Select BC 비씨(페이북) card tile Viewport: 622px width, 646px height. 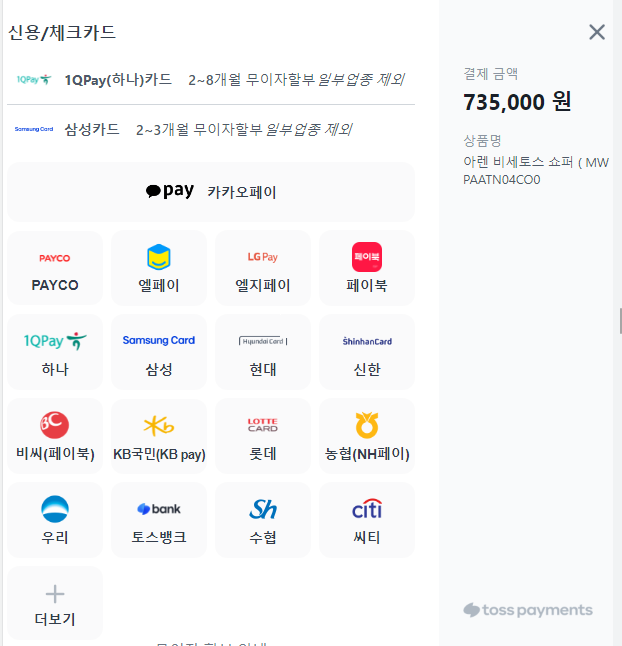coord(55,436)
